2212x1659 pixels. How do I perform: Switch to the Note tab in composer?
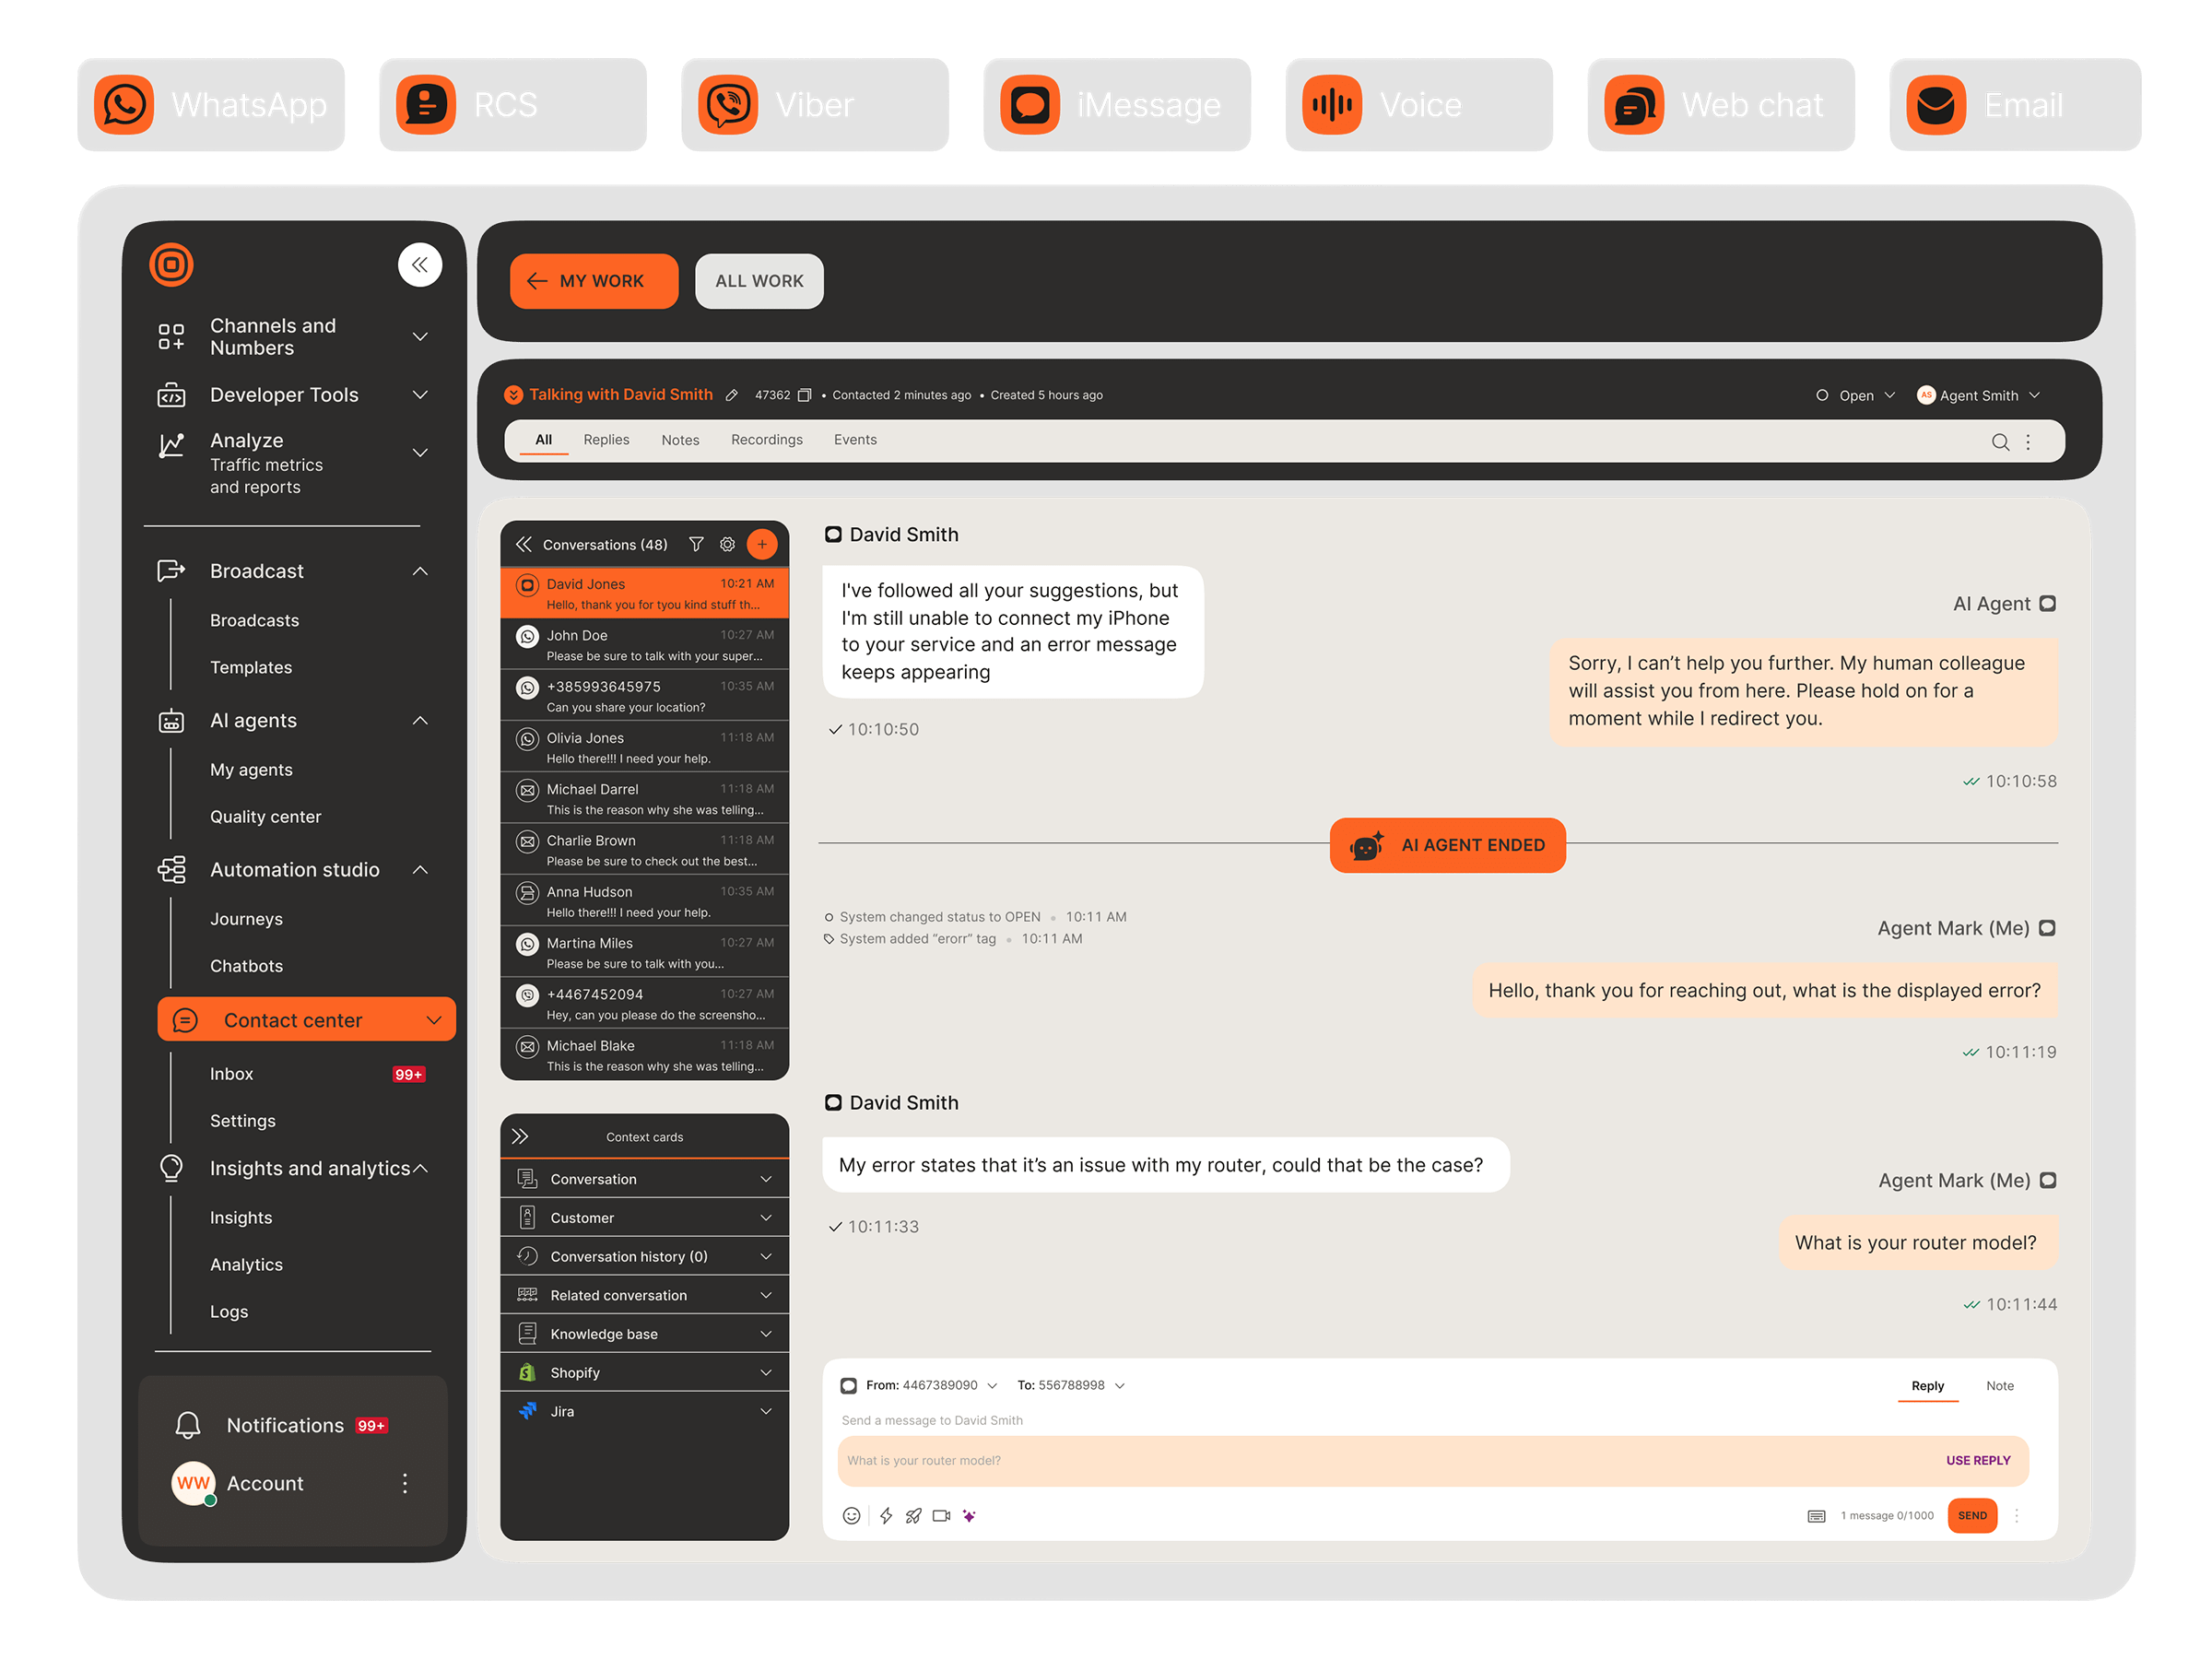click(x=2000, y=1386)
